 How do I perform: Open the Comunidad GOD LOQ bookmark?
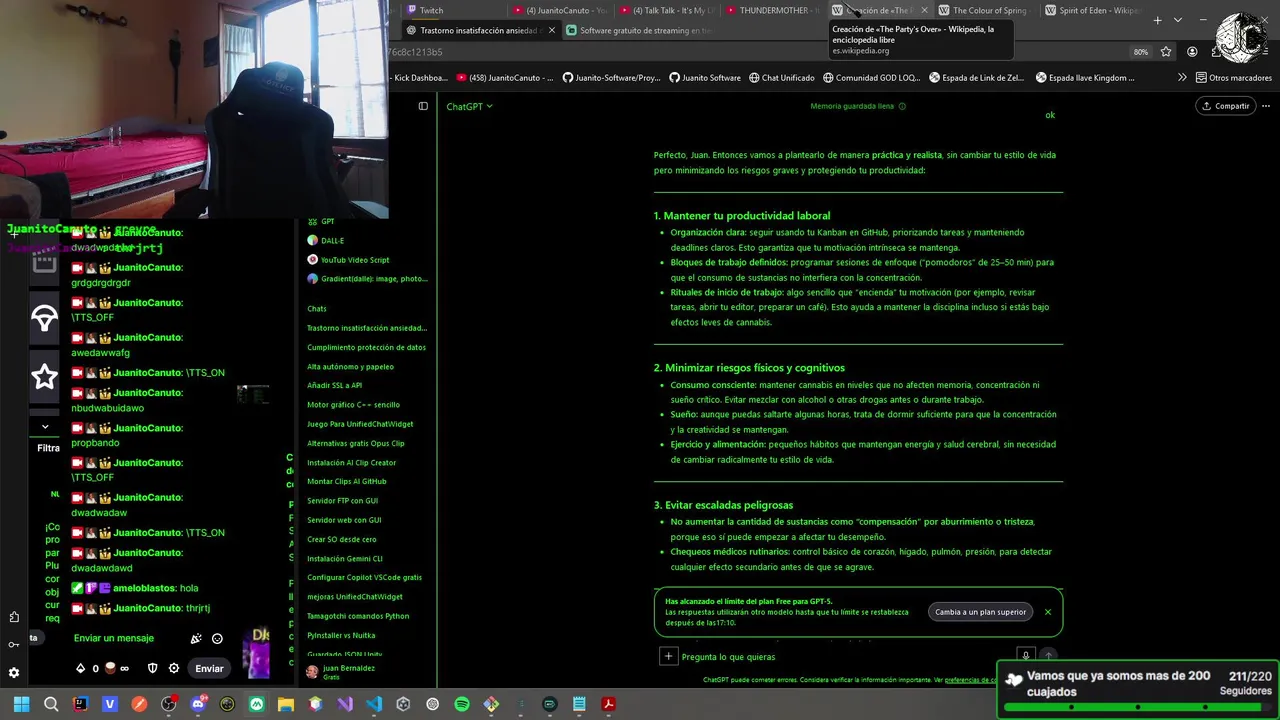point(871,77)
